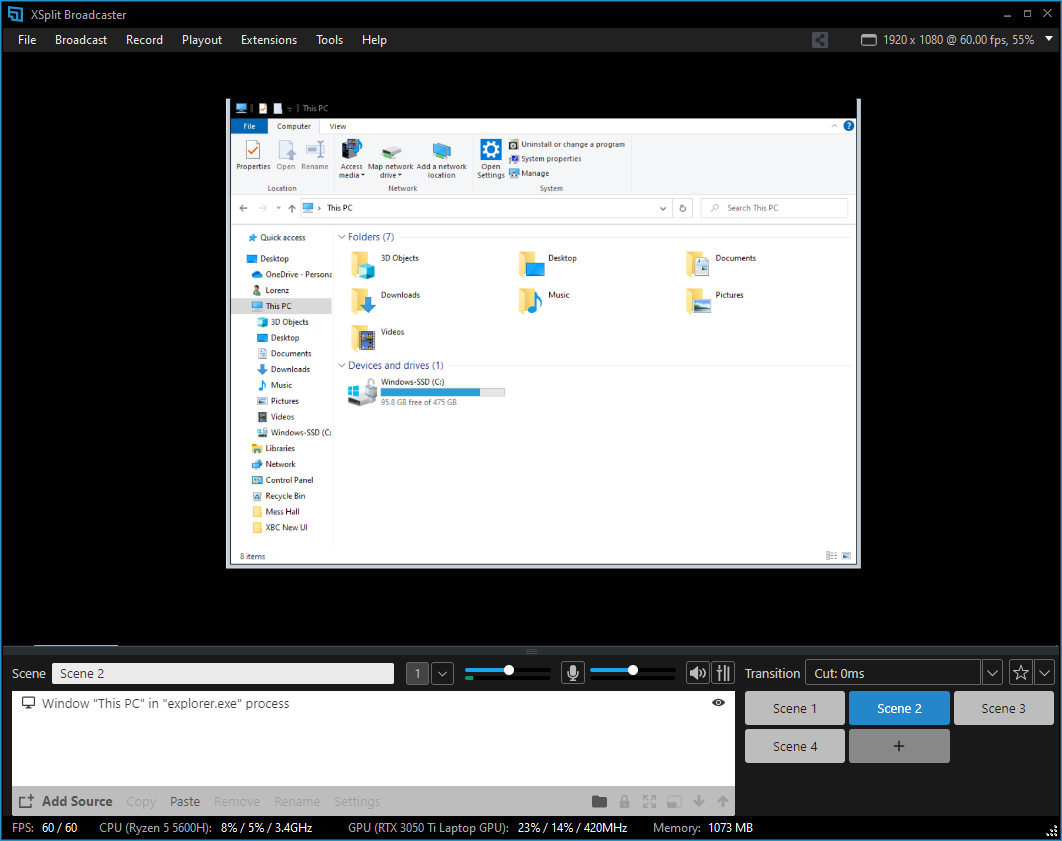
Task: Click the View tab in captured Explorer ribbon
Action: tap(337, 126)
